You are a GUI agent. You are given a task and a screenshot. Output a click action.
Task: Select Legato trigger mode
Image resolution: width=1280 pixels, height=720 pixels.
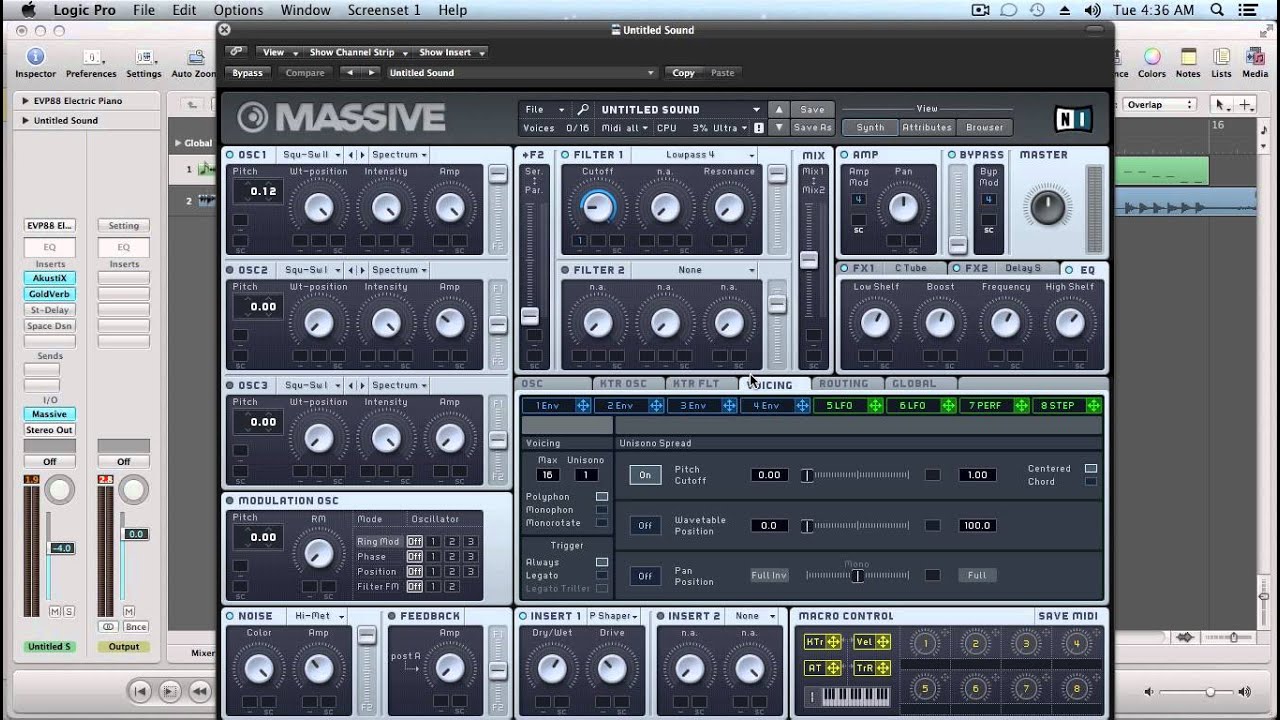click(602, 575)
